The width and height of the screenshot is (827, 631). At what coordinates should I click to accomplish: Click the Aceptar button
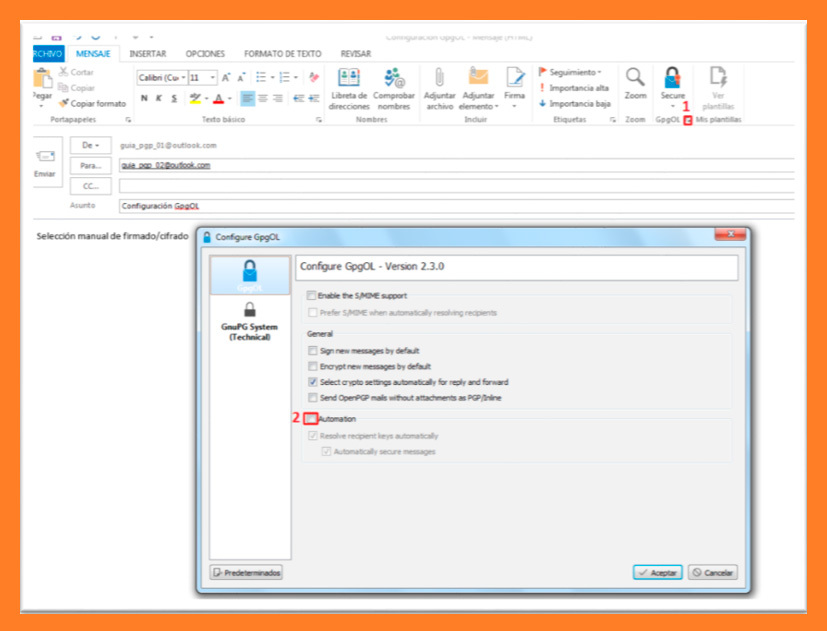click(657, 573)
